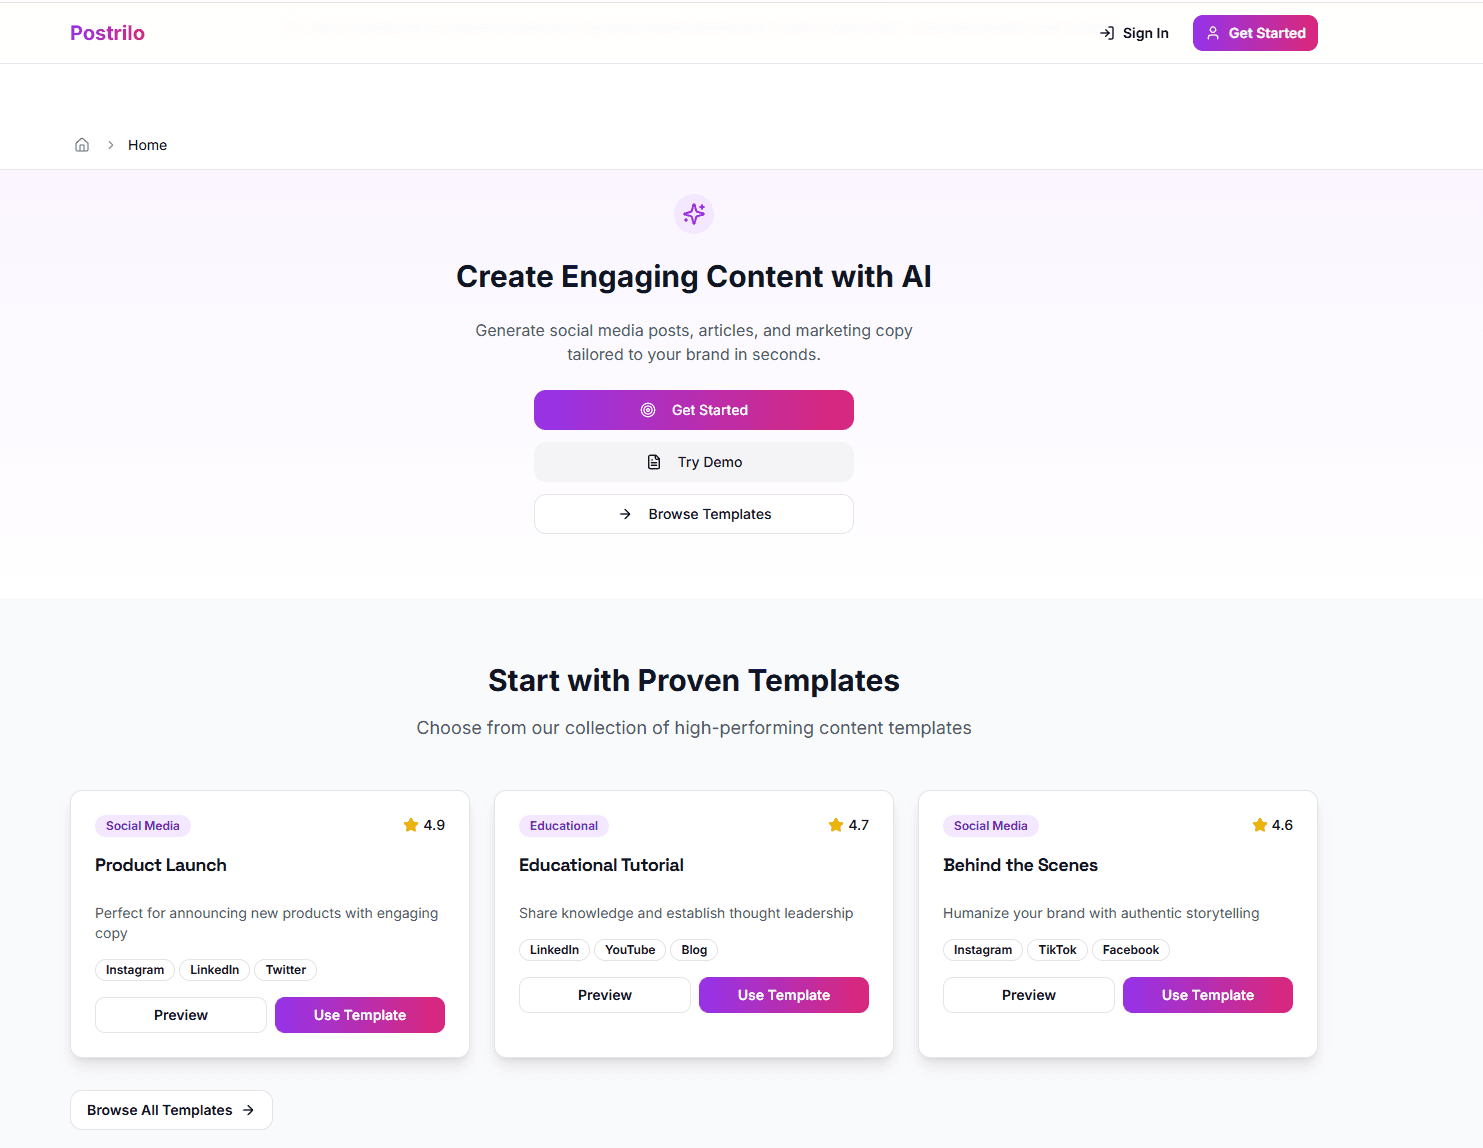Preview the Behind the Scenes template
1483x1148 pixels.
(1028, 995)
